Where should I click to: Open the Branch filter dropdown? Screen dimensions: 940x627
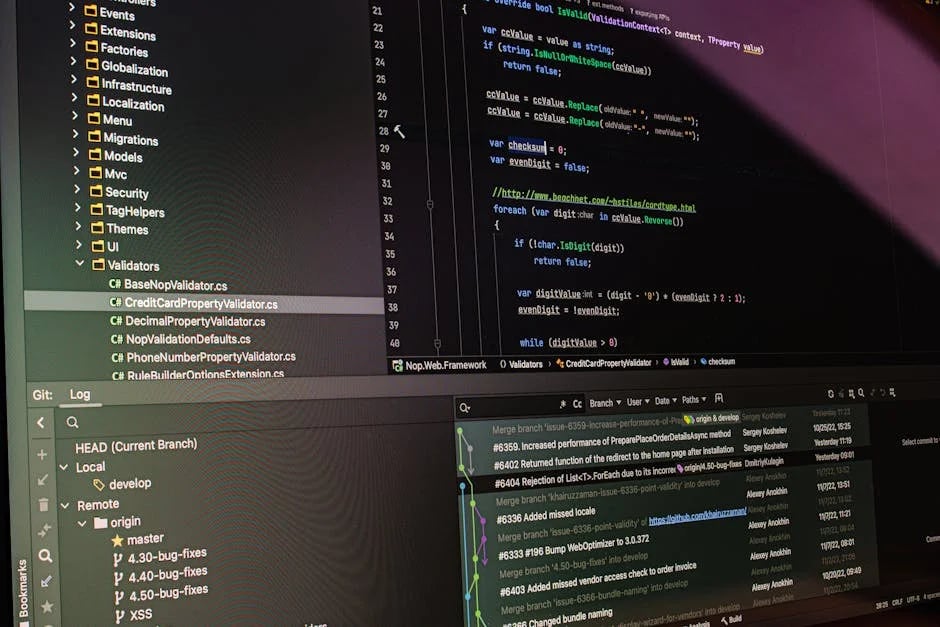[605, 403]
